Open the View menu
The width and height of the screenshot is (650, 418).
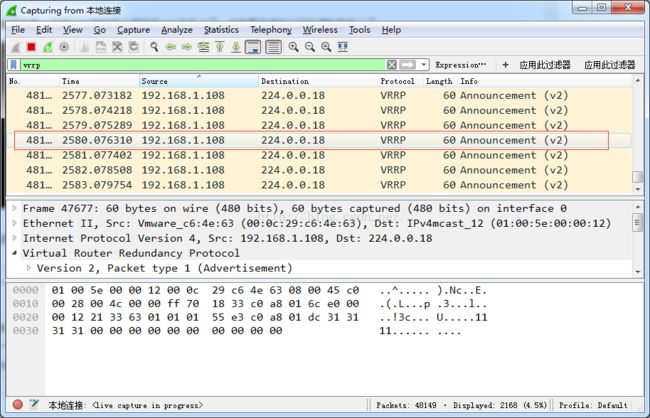point(73,30)
